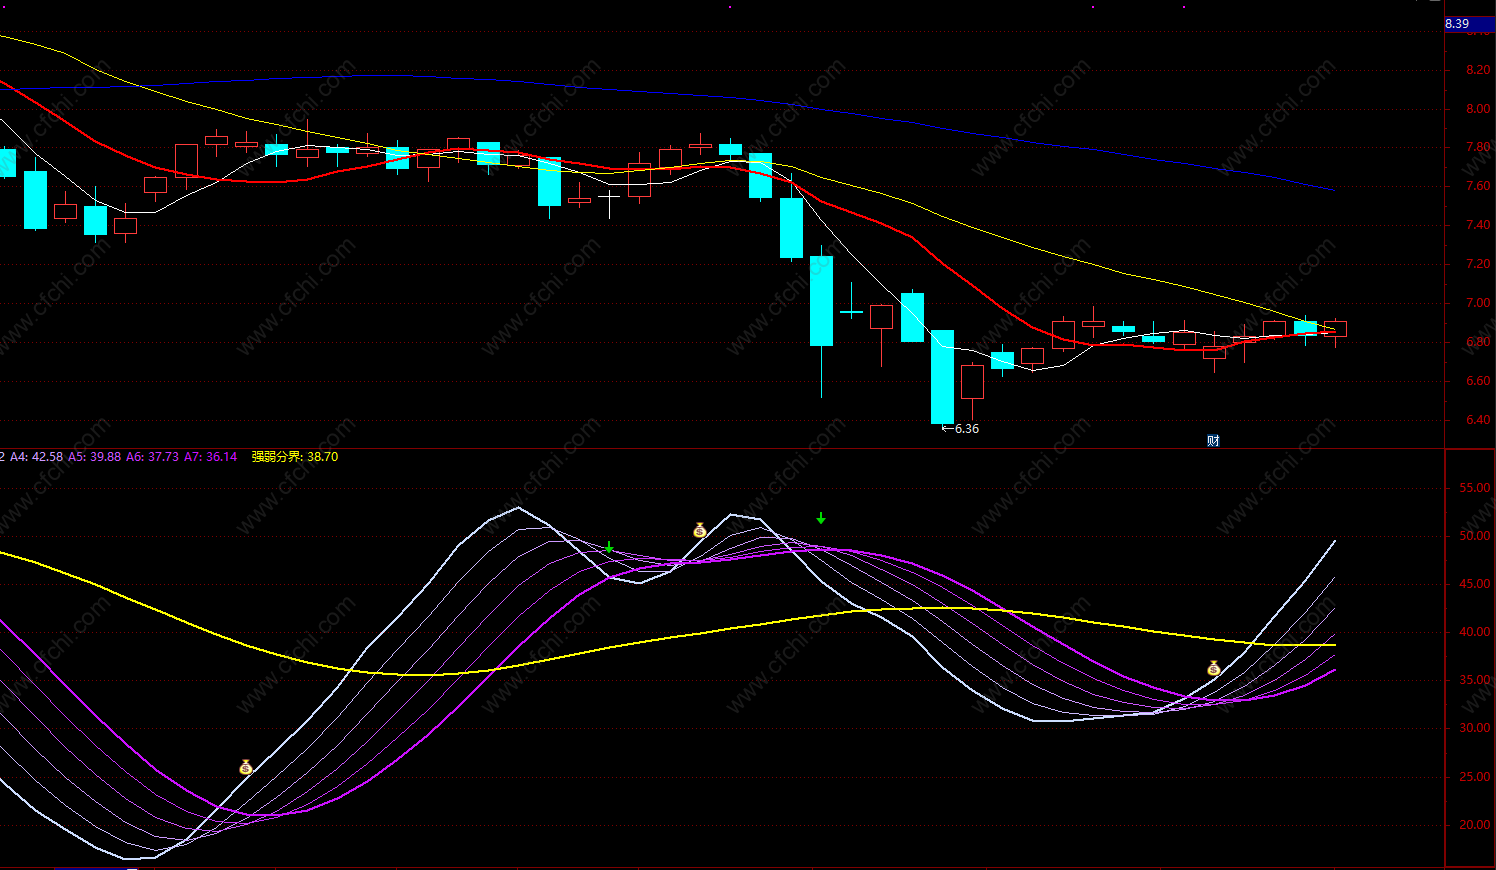
Task: Click the 7.80 price axis label
Action: click(x=1478, y=147)
